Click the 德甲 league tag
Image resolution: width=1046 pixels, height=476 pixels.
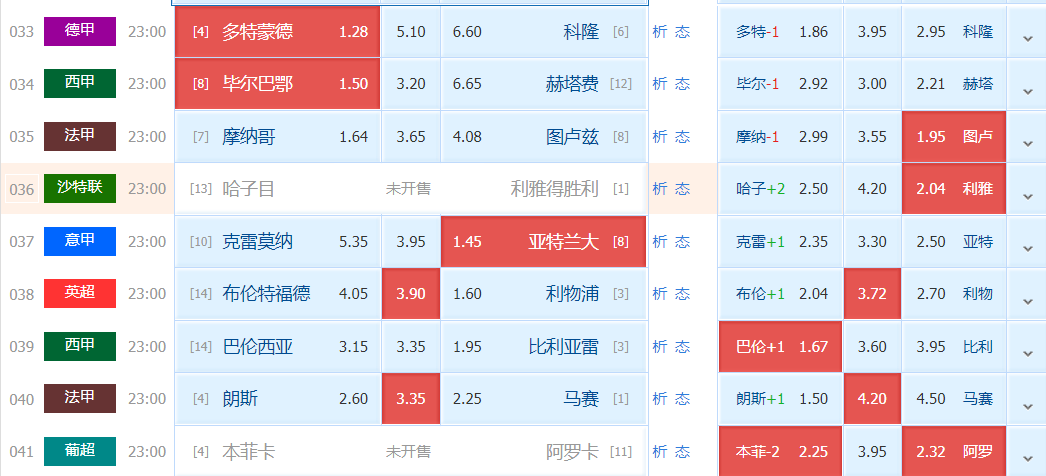pos(80,31)
